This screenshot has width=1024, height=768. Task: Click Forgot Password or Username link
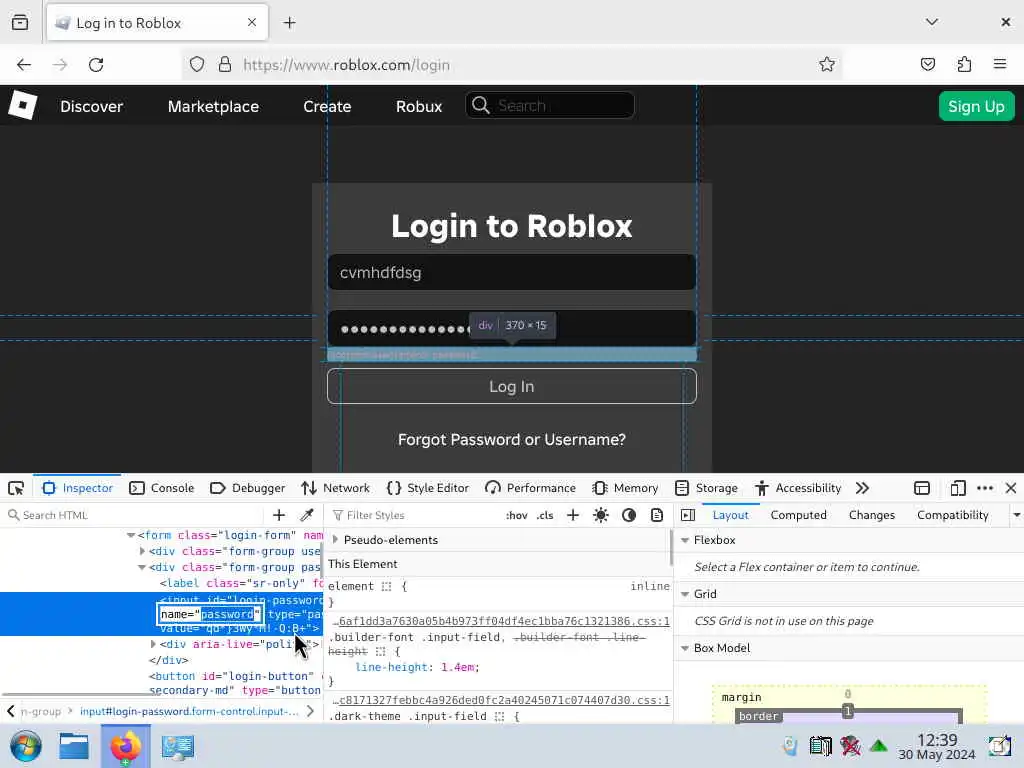coord(511,440)
